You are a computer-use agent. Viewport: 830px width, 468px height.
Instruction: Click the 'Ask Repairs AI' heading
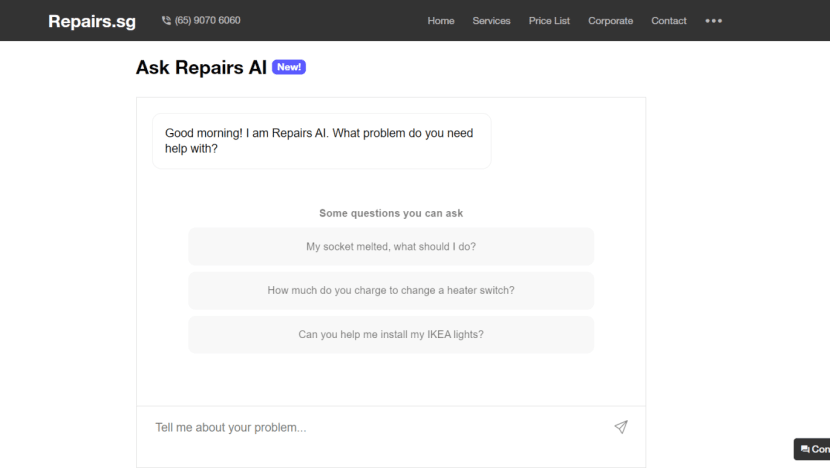201,68
